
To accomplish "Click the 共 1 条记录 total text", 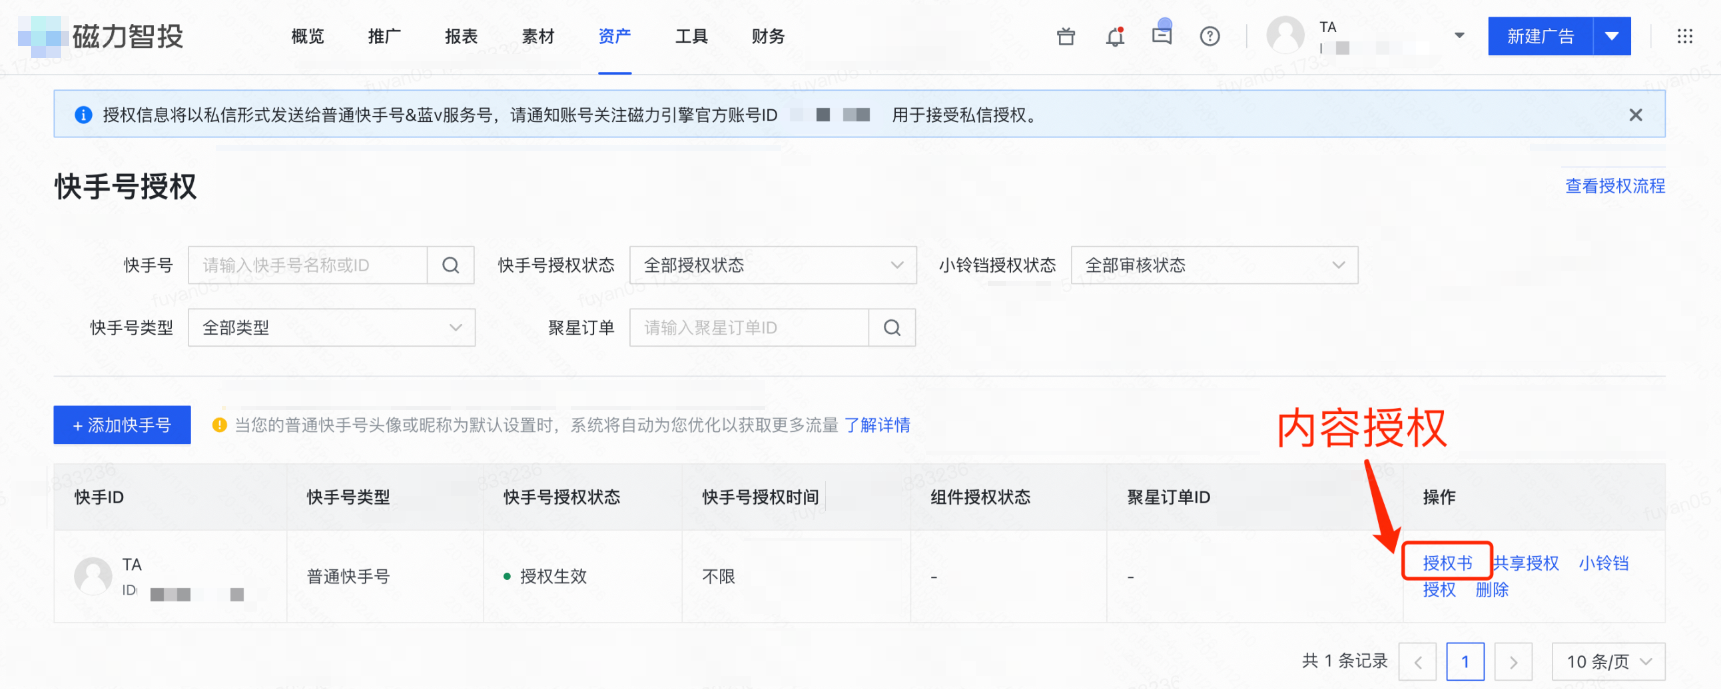I will (x=1345, y=661).
